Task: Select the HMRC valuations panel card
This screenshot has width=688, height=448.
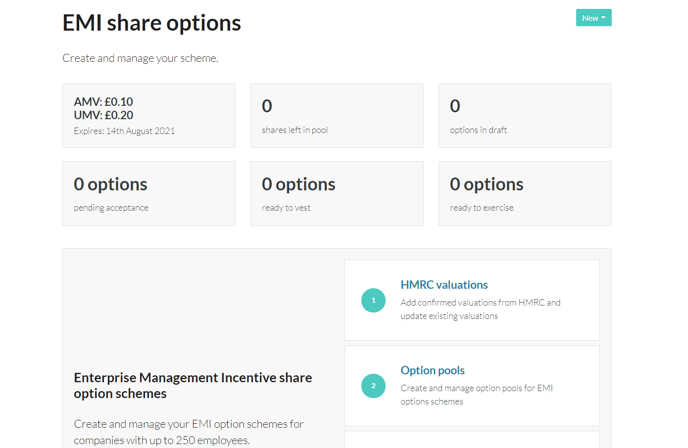Action: click(472, 300)
